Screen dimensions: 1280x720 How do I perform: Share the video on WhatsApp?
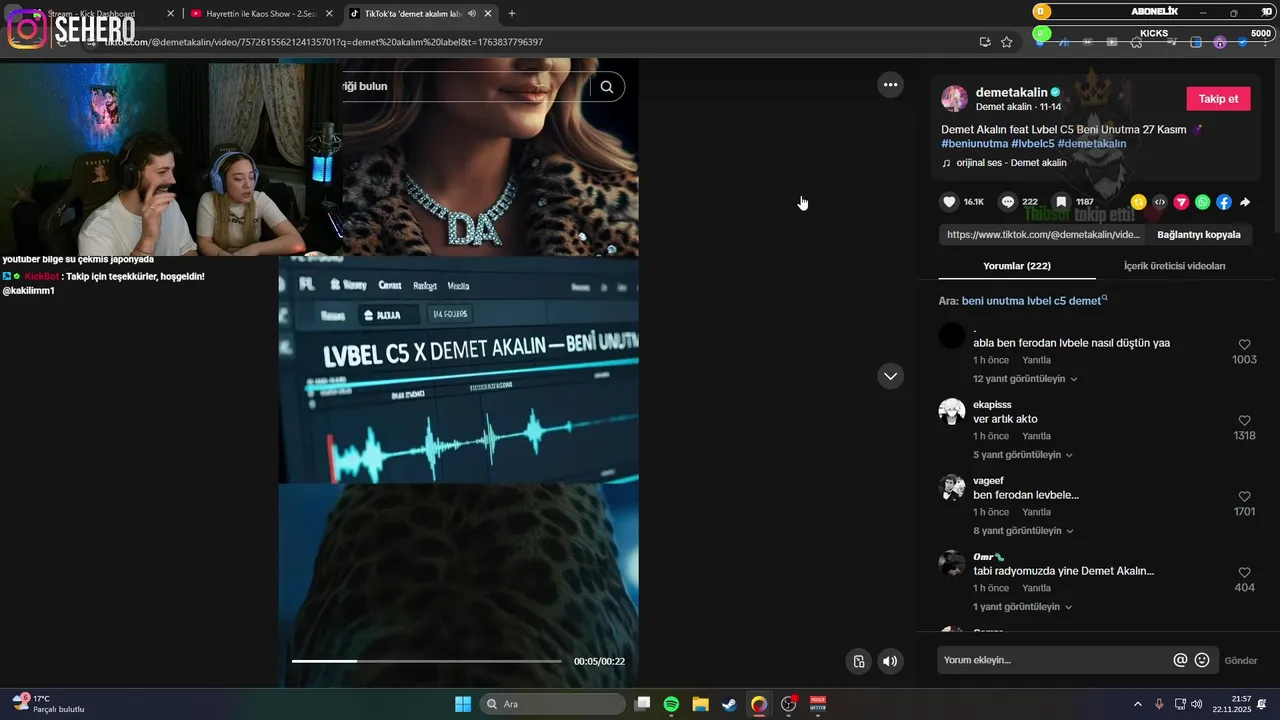pyautogui.click(x=1202, y=202)
